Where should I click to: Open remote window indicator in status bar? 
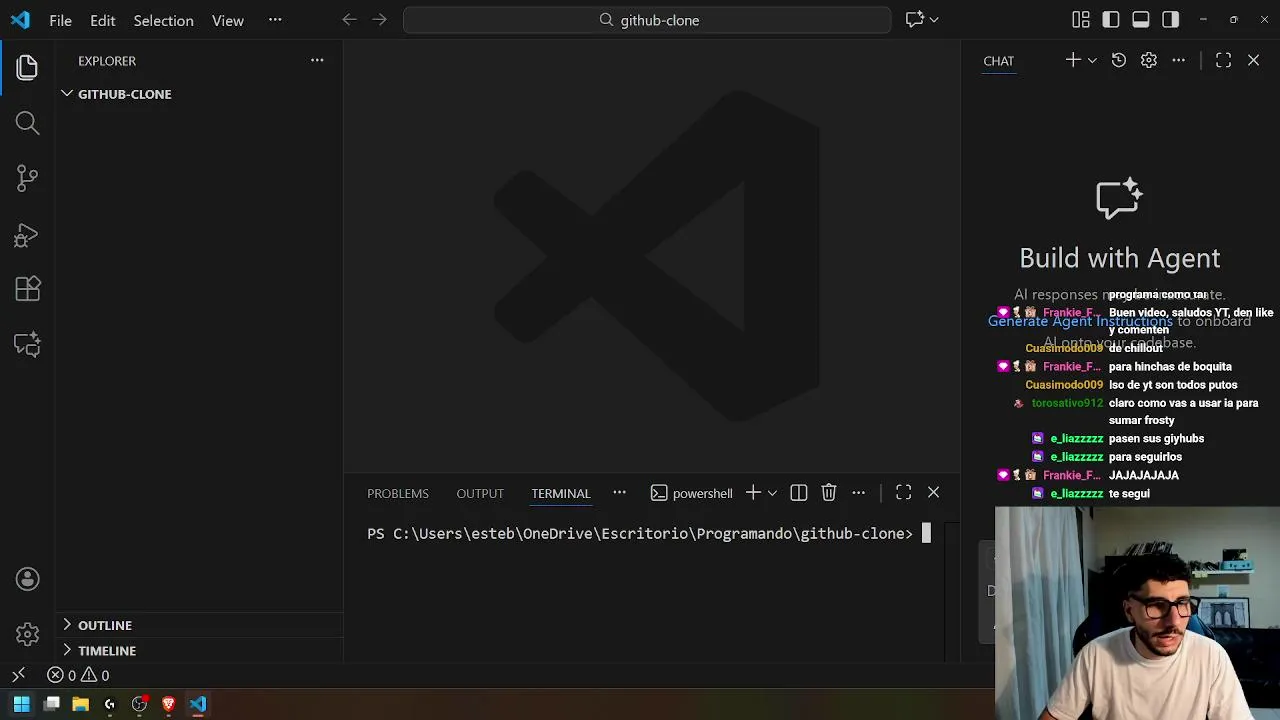(x=18, y=675)
